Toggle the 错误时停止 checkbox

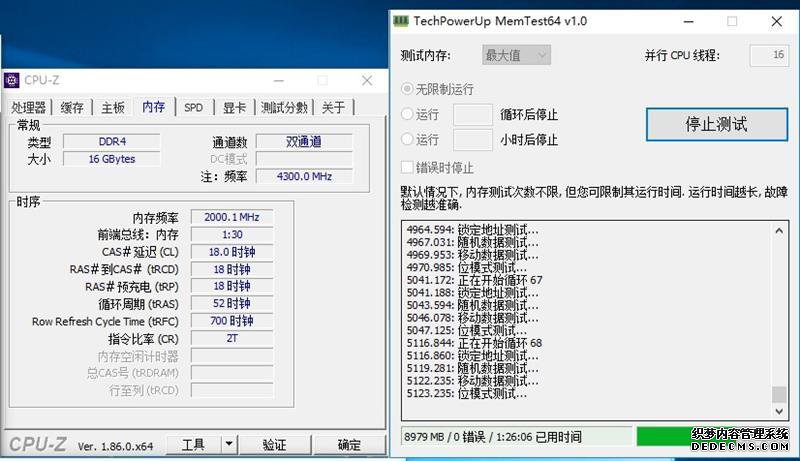(407, 167)
